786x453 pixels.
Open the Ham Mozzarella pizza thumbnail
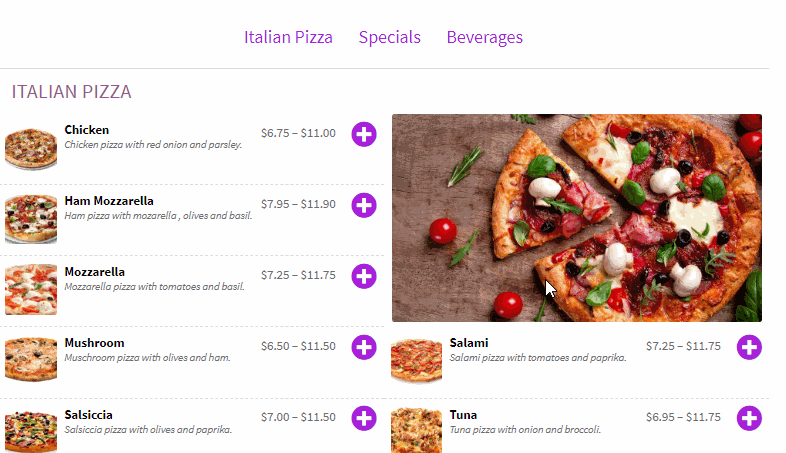(31, 219)
